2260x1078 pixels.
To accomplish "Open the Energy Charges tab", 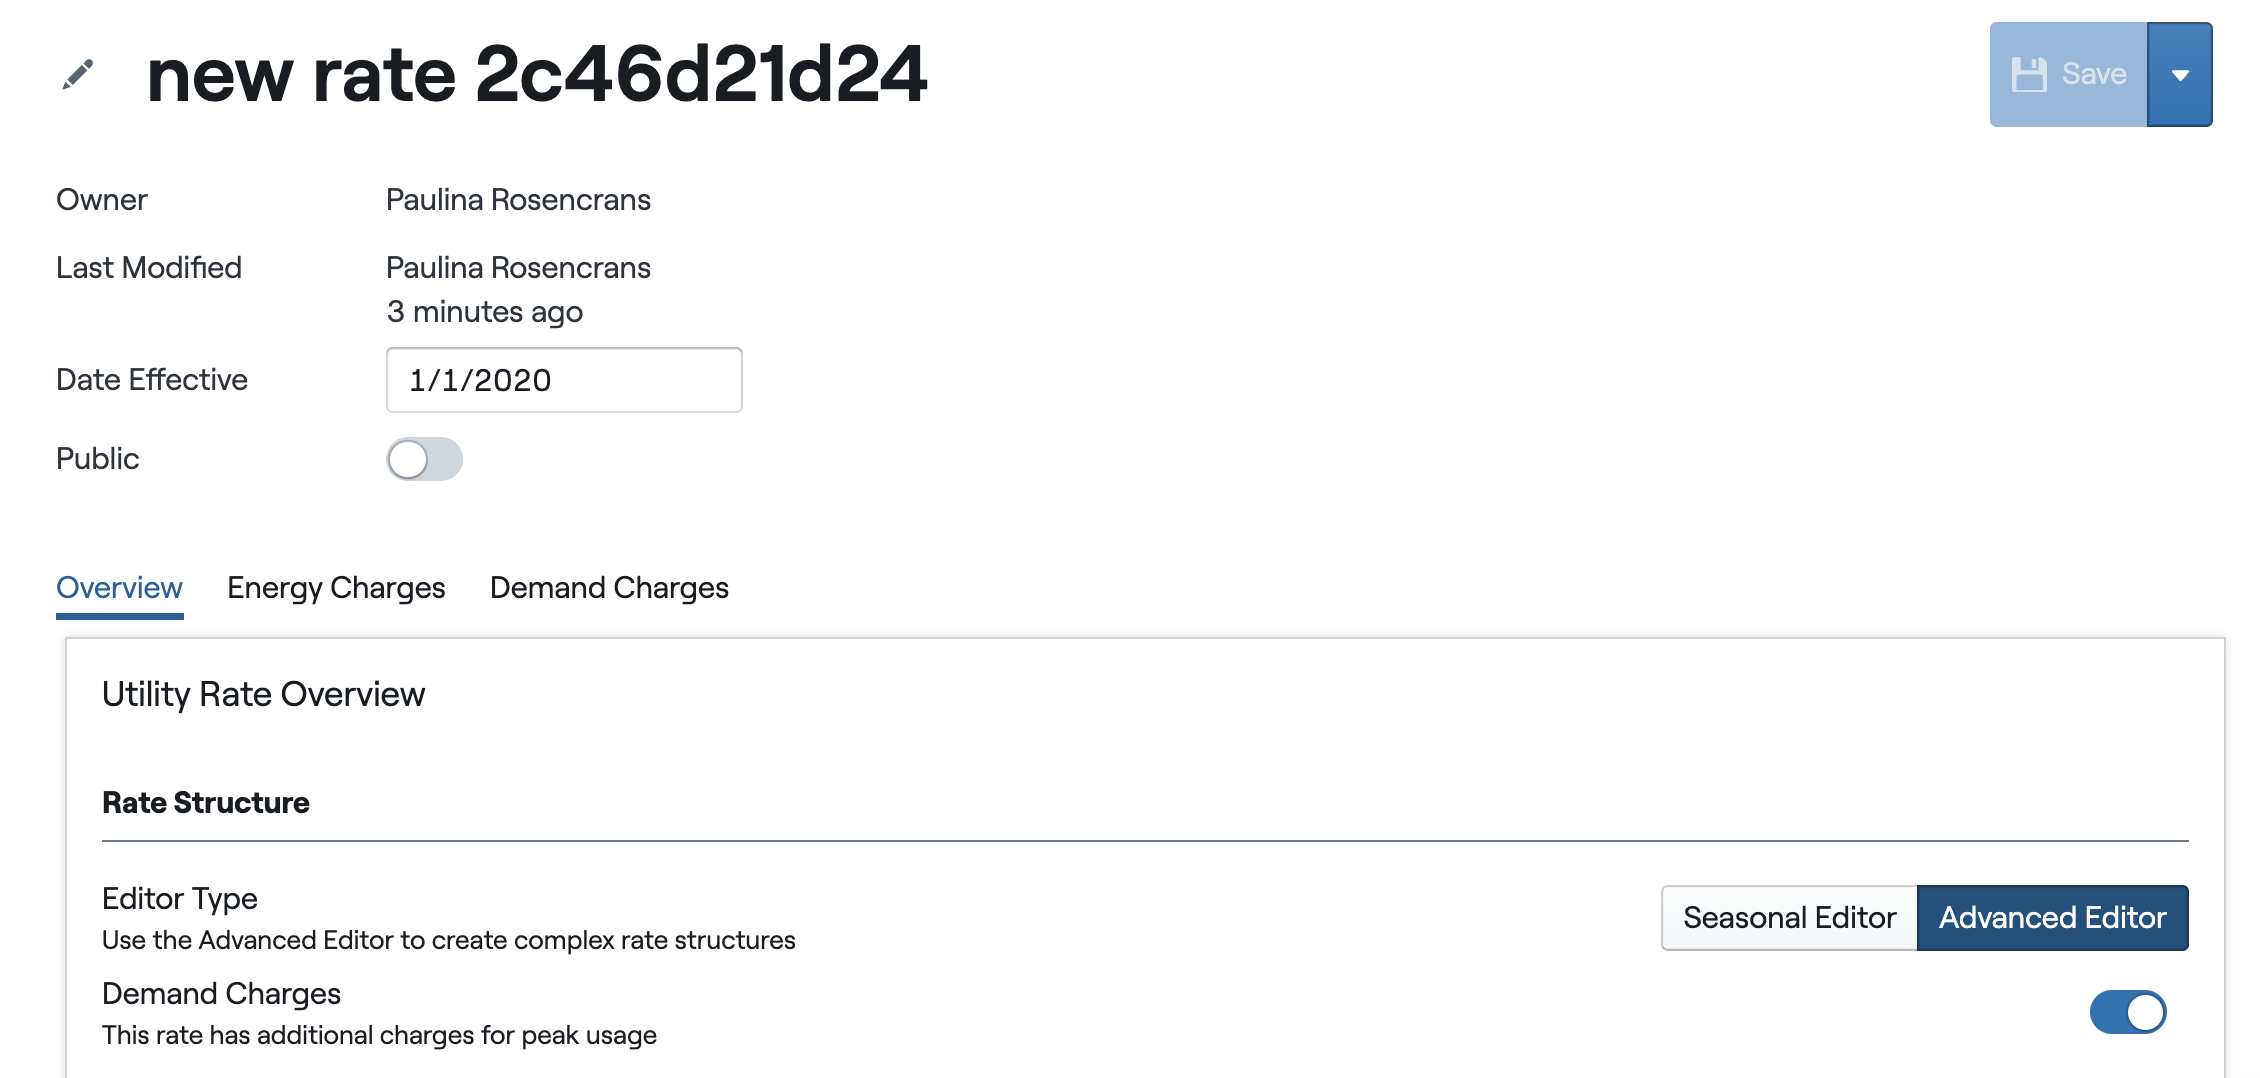I will (x=336, y=588).
